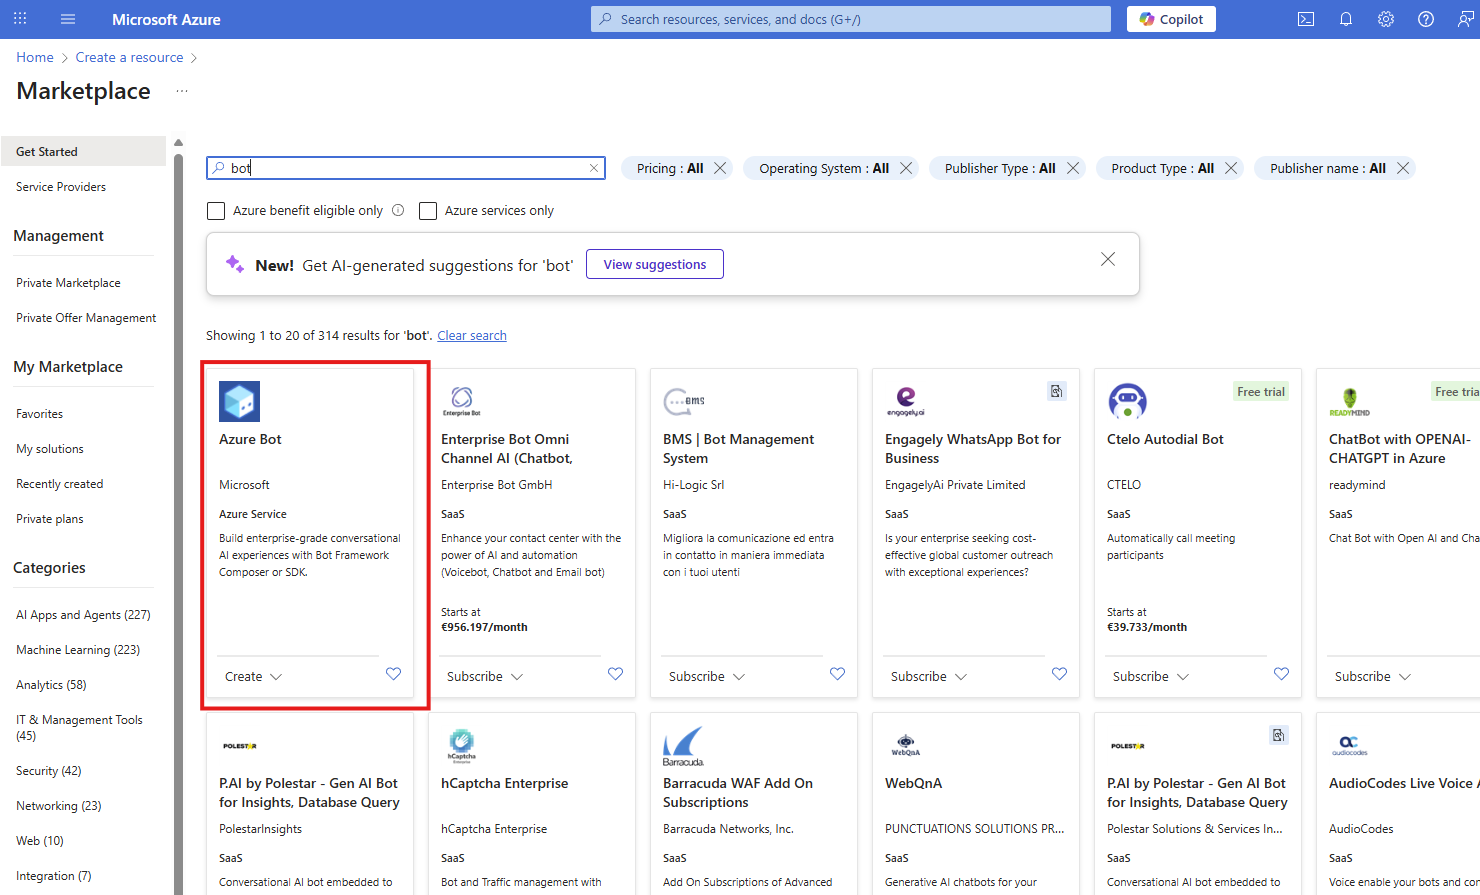Click the hCaptcha Enterprise logo
The image size is (1480, 895).
(461, 745)
